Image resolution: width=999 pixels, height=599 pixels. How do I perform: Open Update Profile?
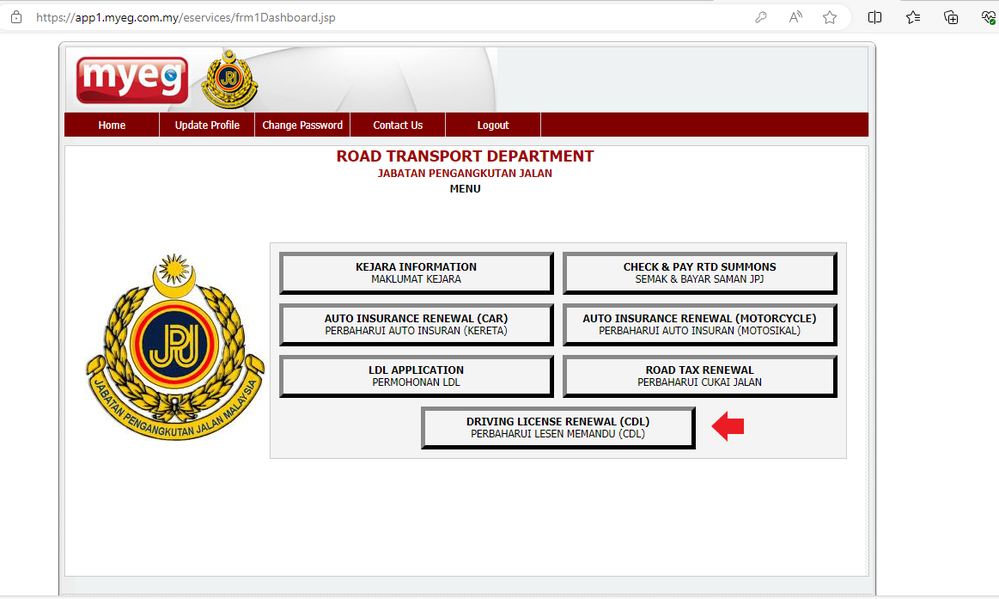(x=207, y=124)
